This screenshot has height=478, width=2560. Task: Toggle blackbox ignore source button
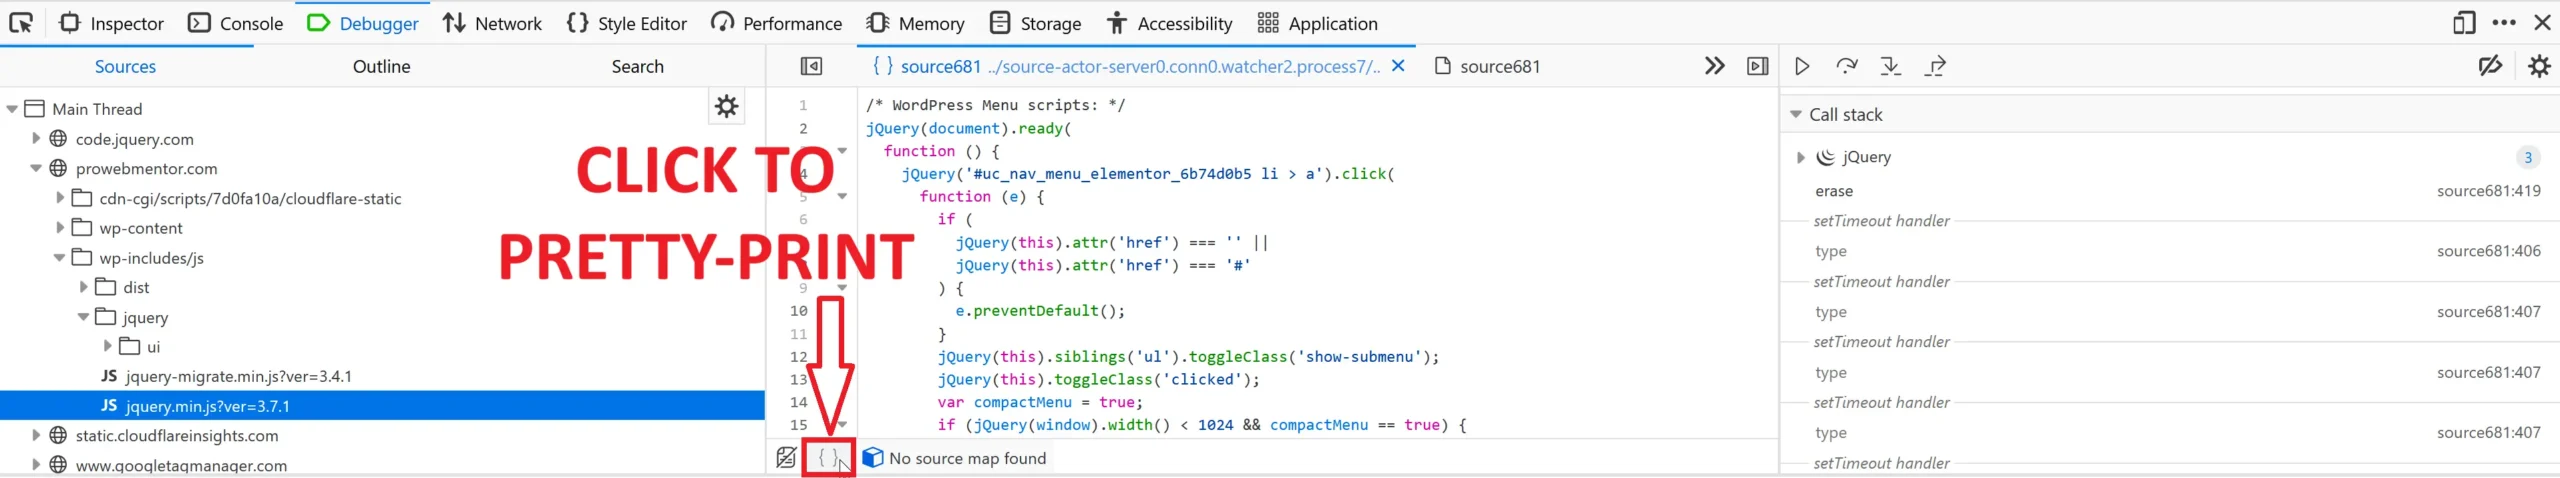[786, 458]
